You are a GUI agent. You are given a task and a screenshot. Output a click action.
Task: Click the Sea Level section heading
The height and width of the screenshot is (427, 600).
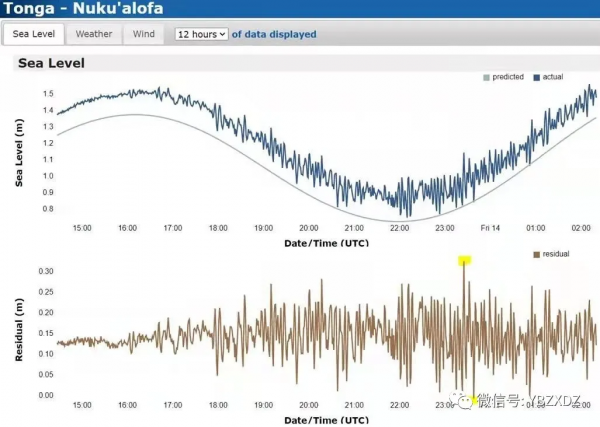coord(51,63)
